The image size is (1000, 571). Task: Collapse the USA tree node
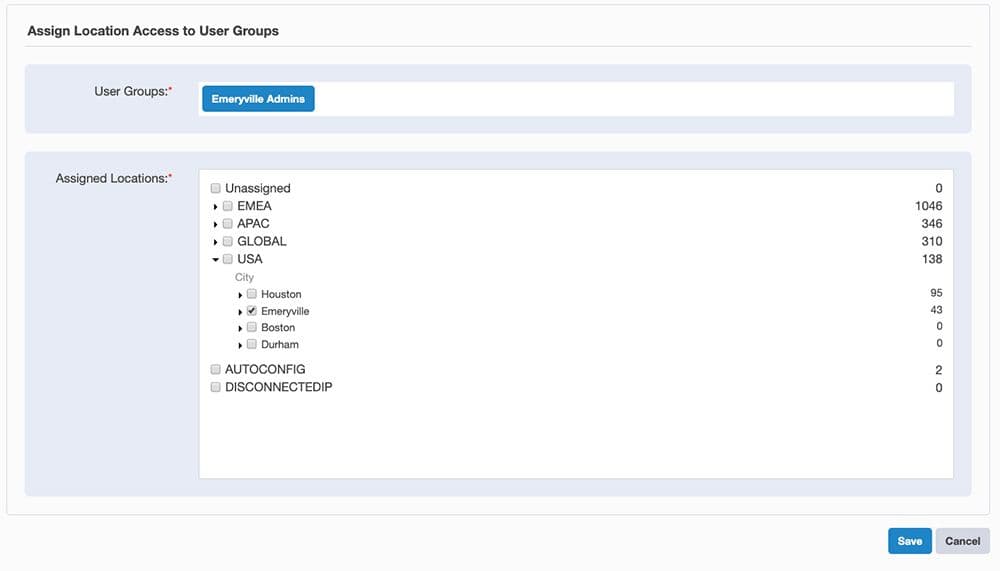pyautogui.click(x=216, y=260)
